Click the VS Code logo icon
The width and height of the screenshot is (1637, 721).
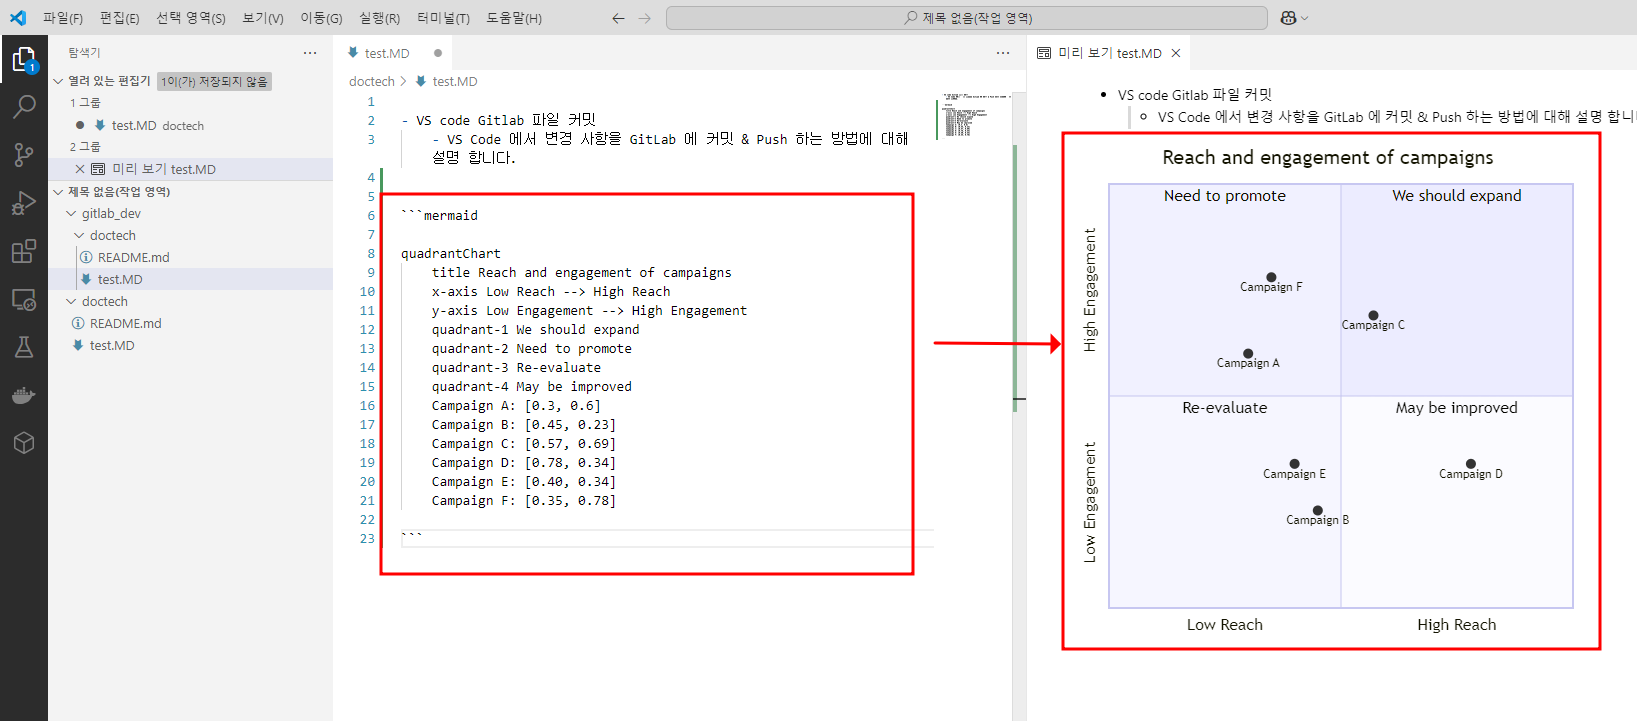(18, 18)
